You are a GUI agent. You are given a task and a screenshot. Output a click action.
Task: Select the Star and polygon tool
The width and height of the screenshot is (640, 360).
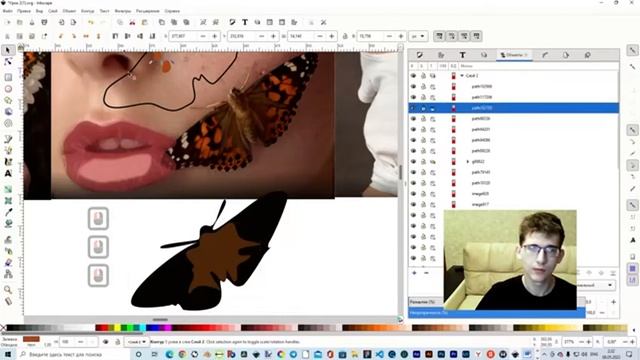pyautogui.click(x=8, y=100)
